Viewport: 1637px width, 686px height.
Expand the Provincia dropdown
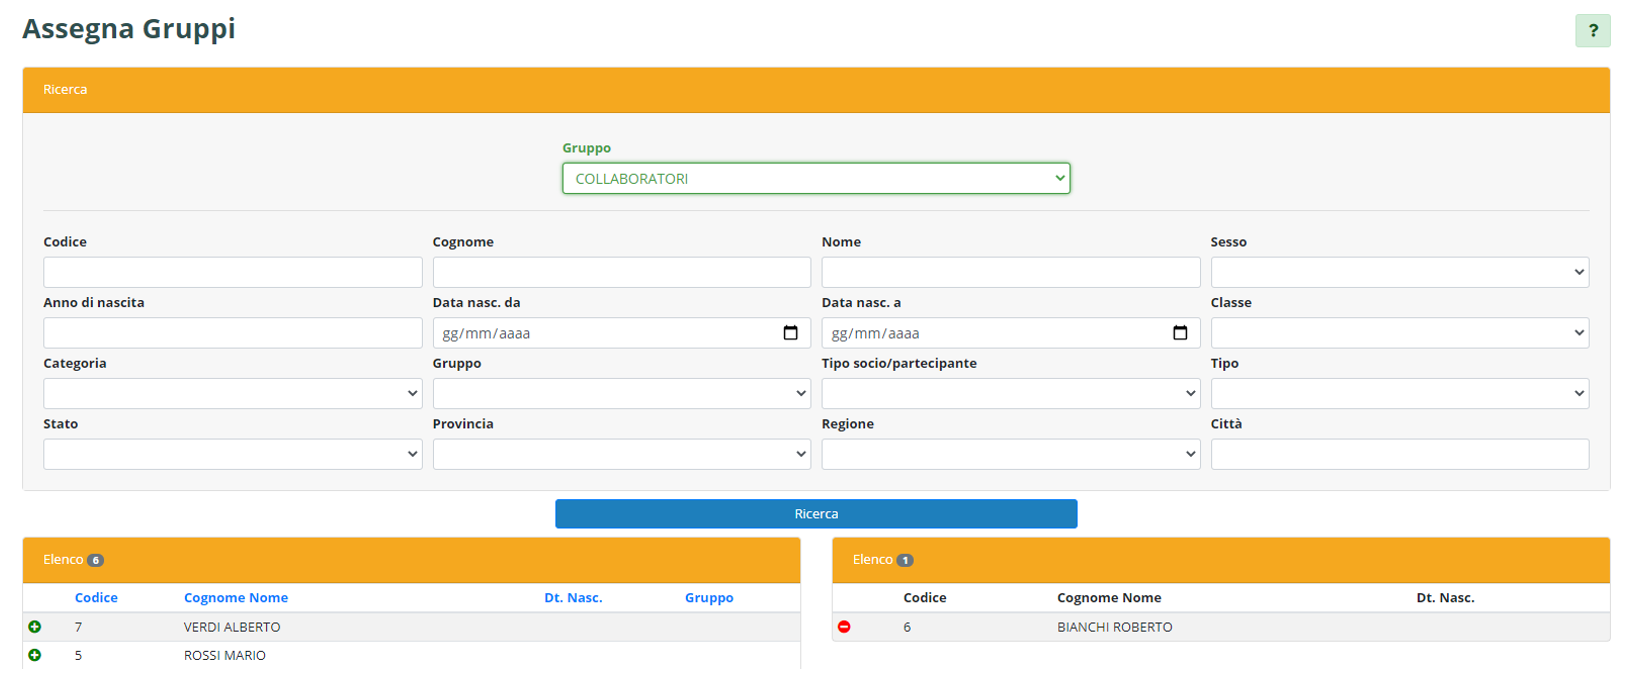tap(621, 454)
